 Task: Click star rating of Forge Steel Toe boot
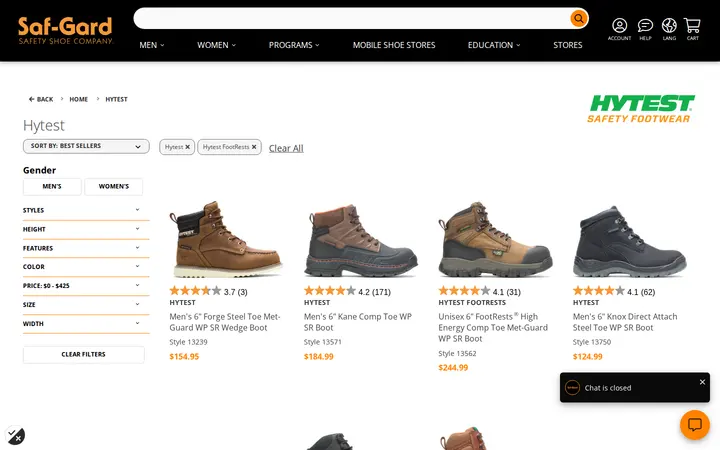pyautogui.click(x=195, y=291)
